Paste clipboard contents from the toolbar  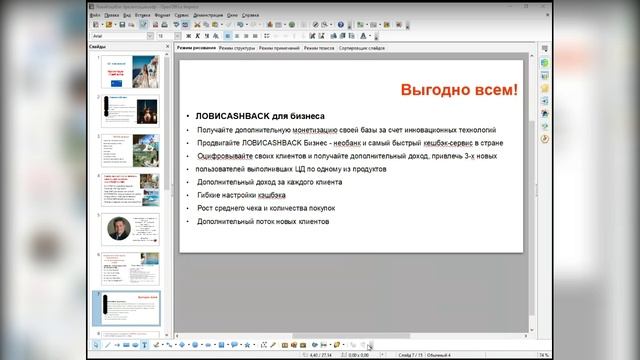point(215,25)
